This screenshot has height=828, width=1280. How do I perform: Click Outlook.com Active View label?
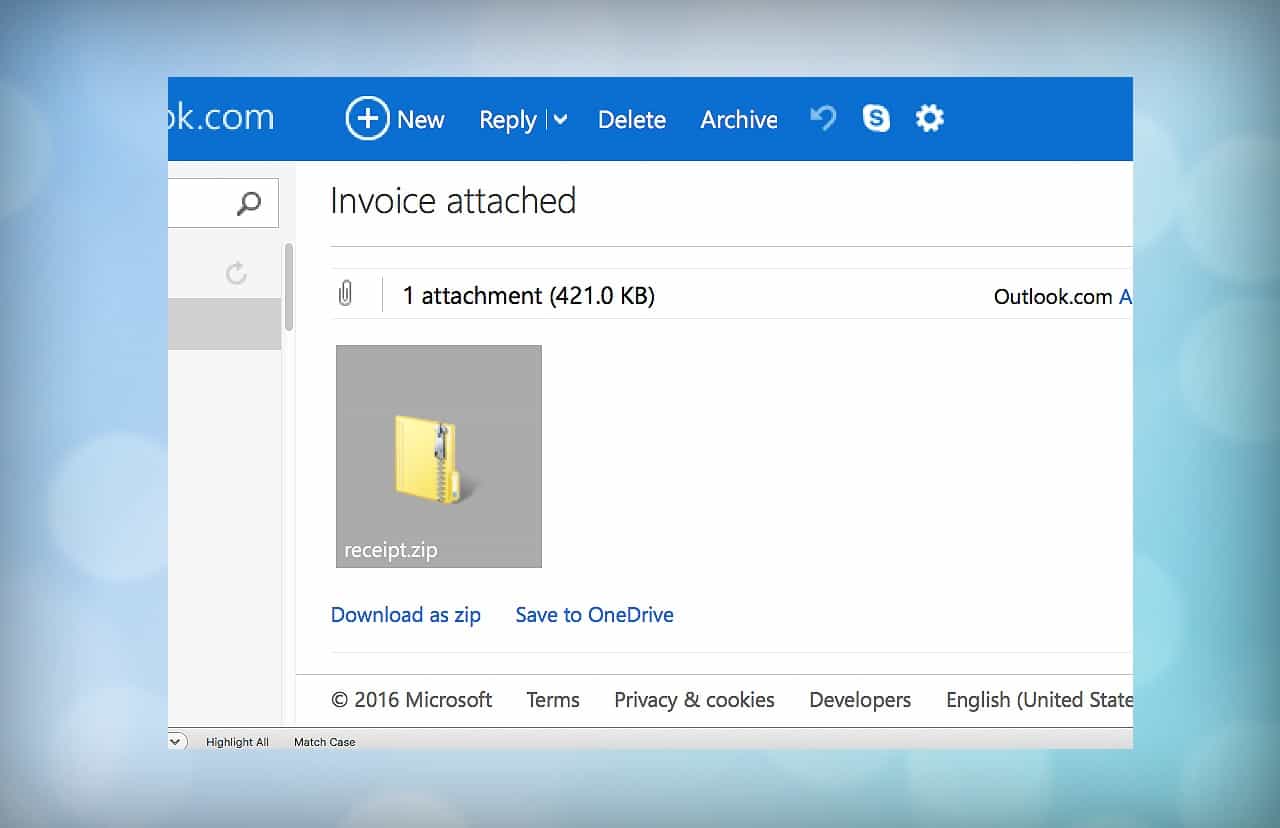point(1063,297)
